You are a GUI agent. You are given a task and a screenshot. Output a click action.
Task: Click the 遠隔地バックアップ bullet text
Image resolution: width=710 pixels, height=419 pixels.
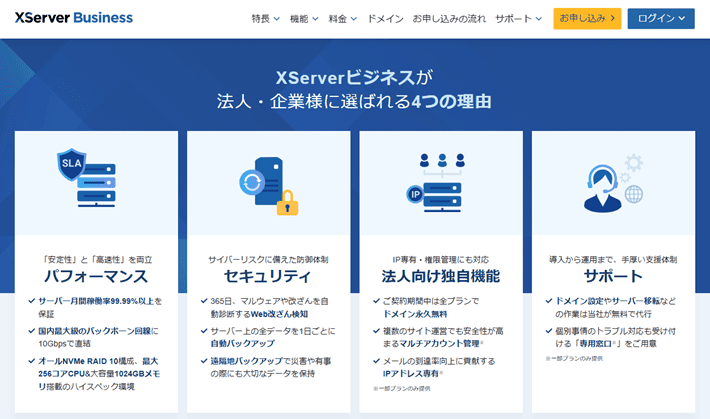tap(271, 367)
